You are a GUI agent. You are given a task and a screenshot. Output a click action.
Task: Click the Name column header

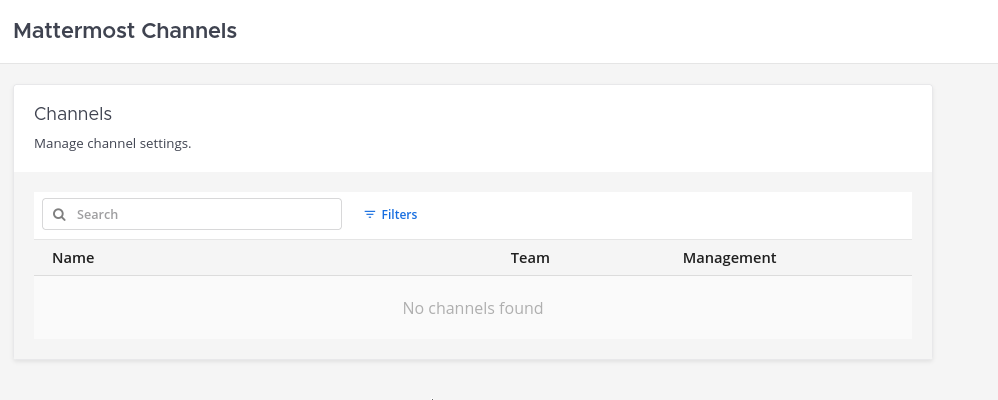pos(73,258)
